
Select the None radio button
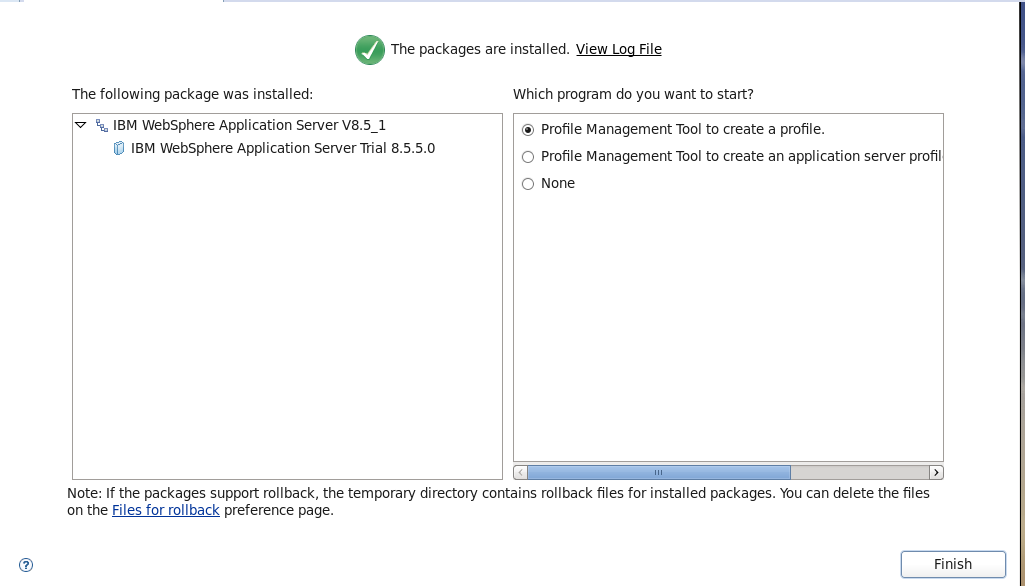tap(528, 184)
